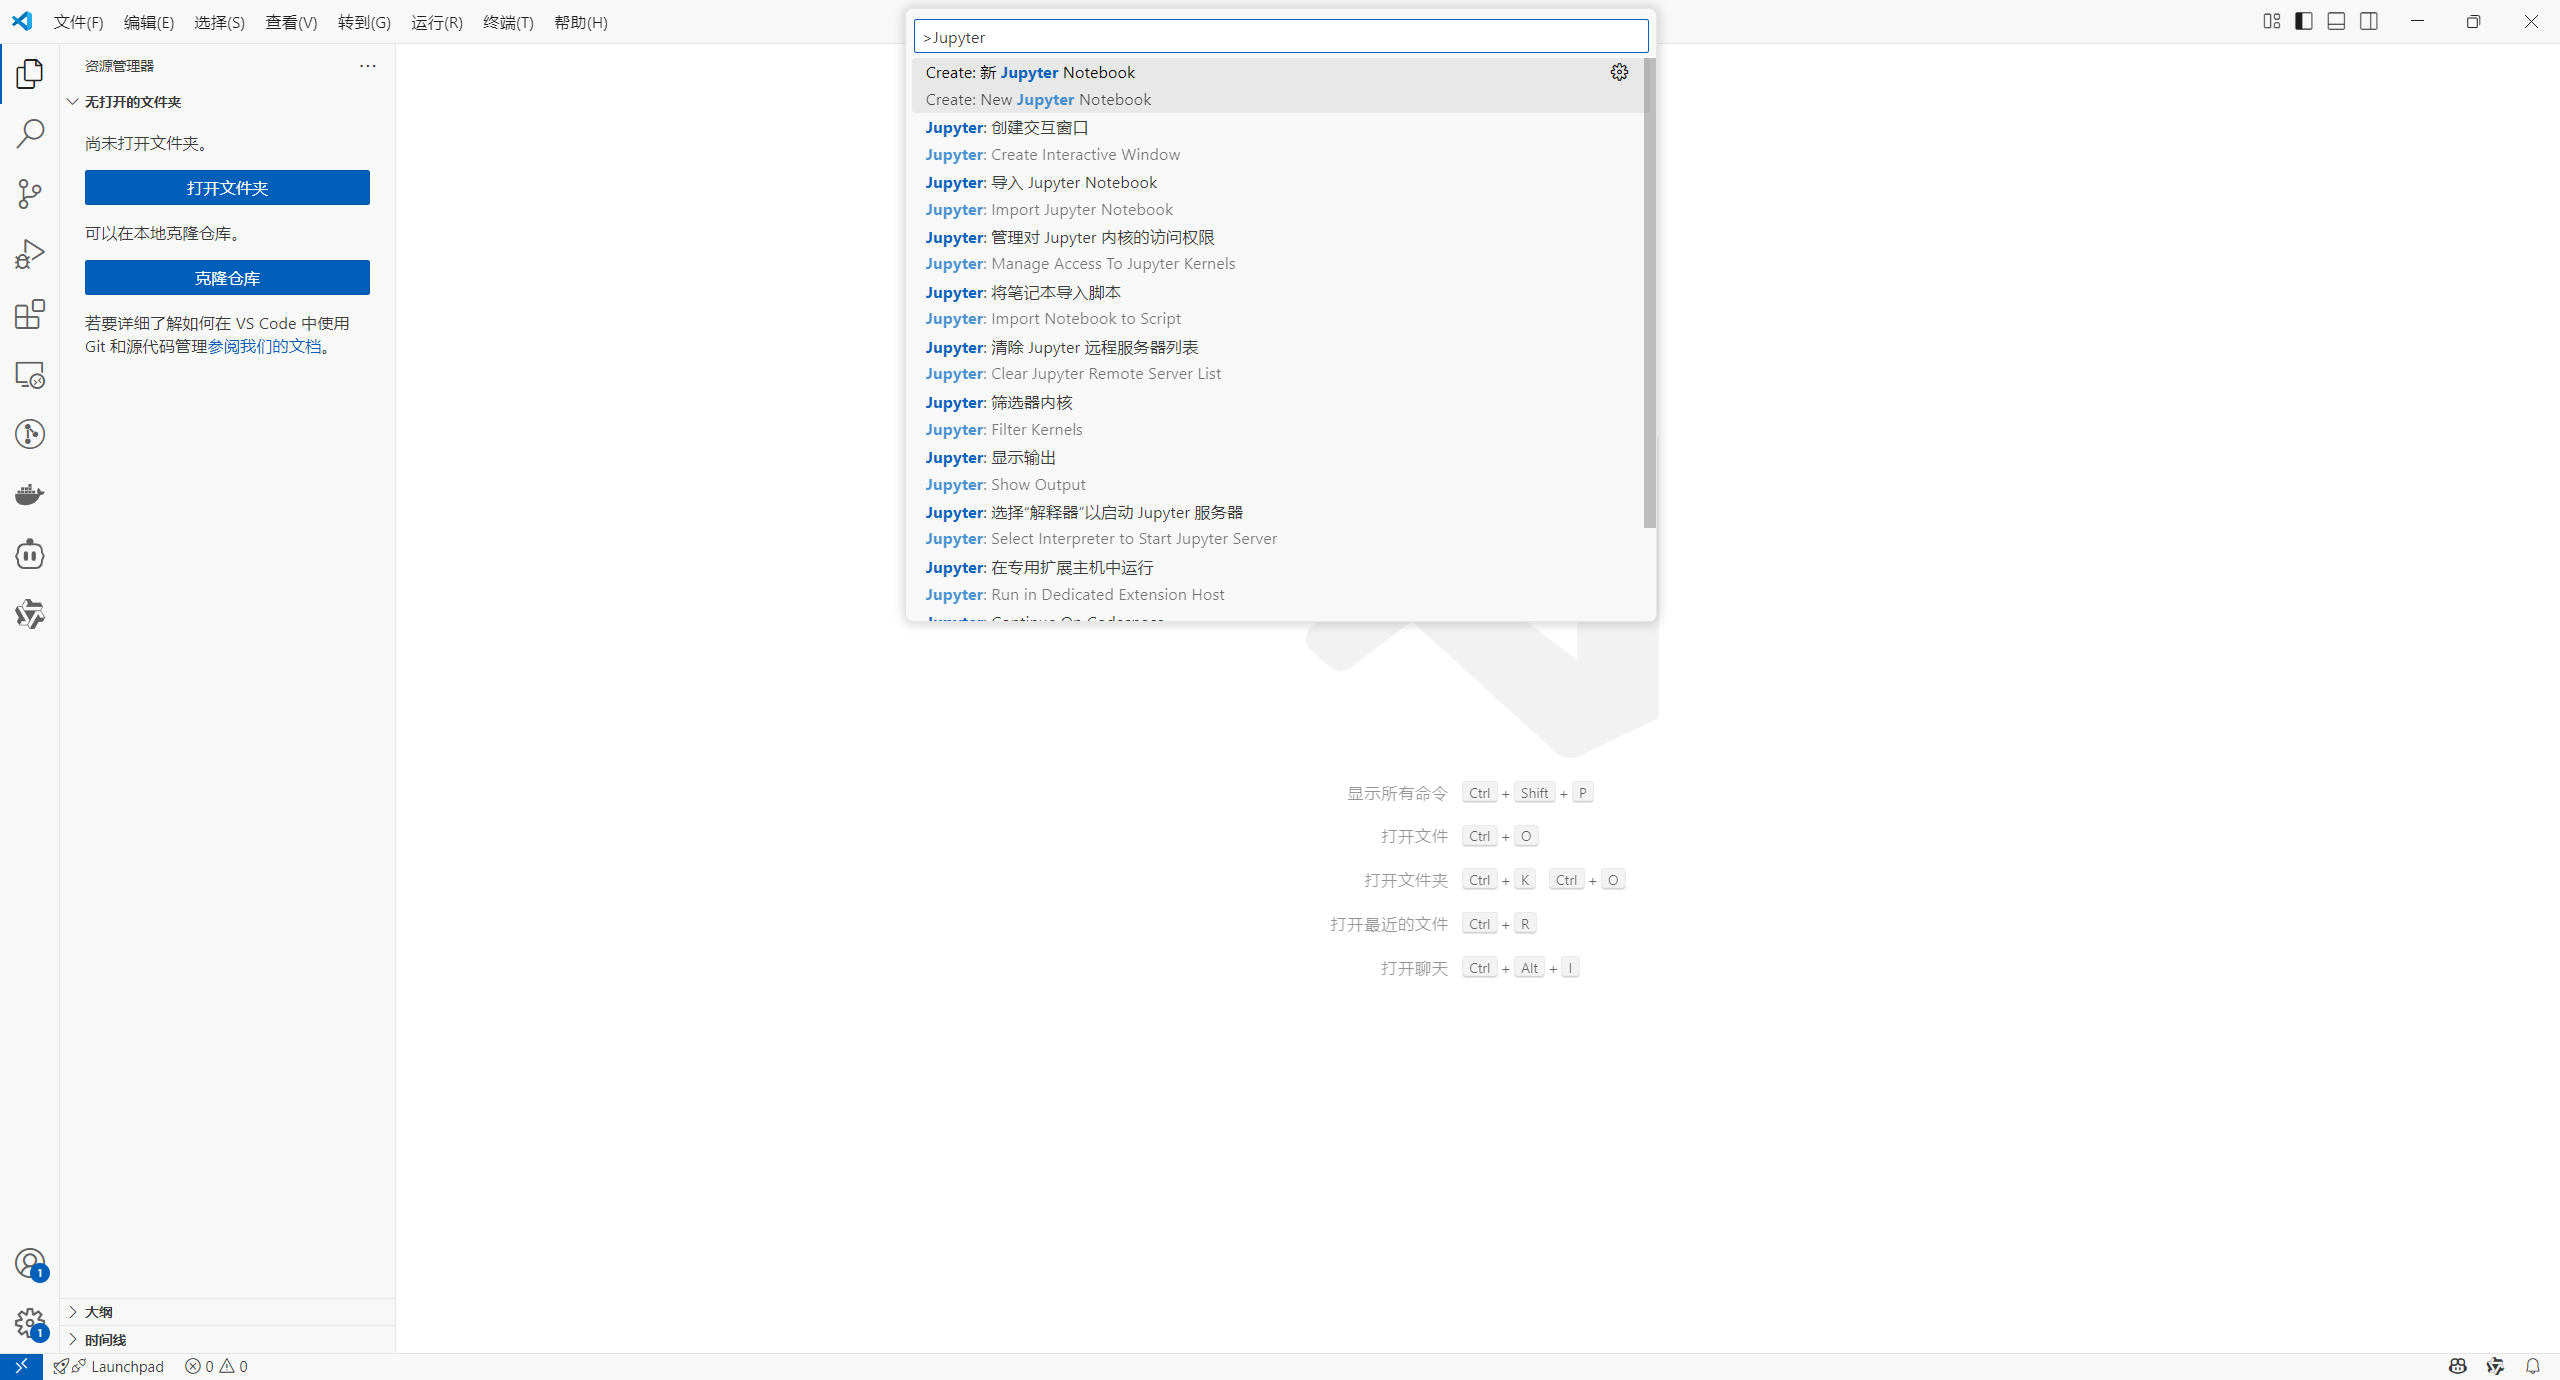Select Jupyter: 清除 Jupyter 远程服务器列表
This screenshot has width=2560, height=1380.
(x=1278, y=361)
